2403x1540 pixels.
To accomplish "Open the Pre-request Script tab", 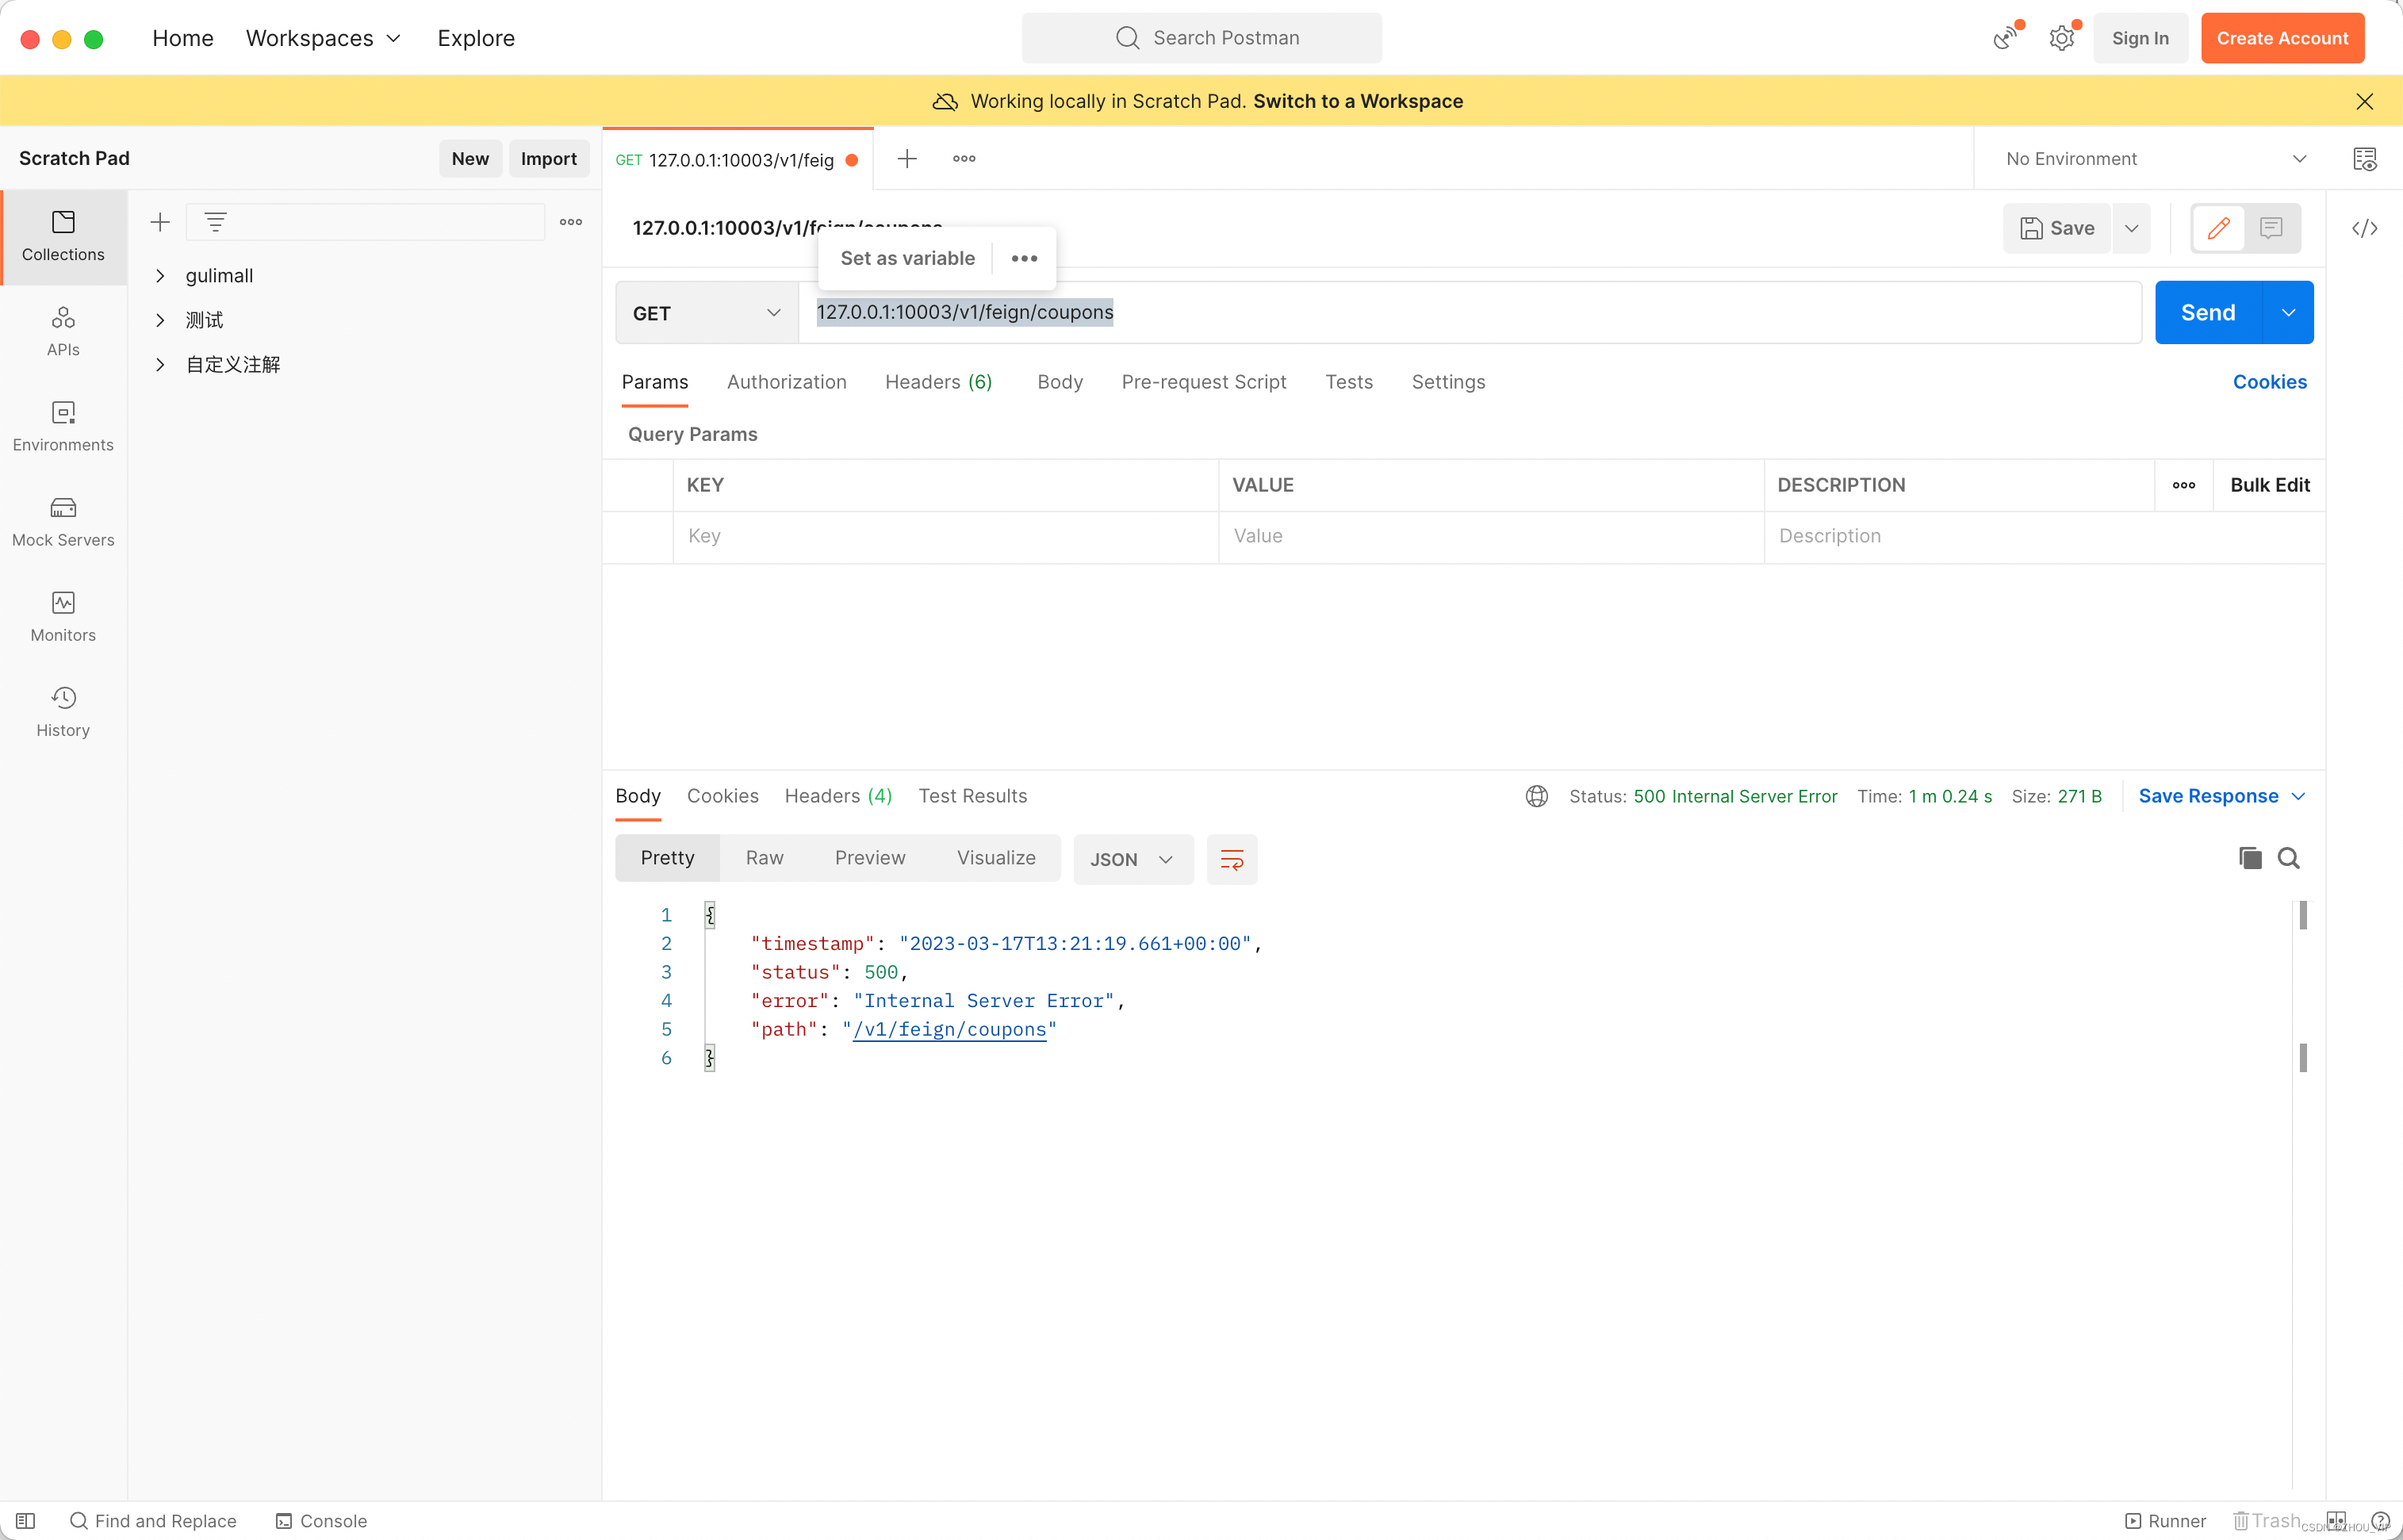I will (x=1204, y=382).
